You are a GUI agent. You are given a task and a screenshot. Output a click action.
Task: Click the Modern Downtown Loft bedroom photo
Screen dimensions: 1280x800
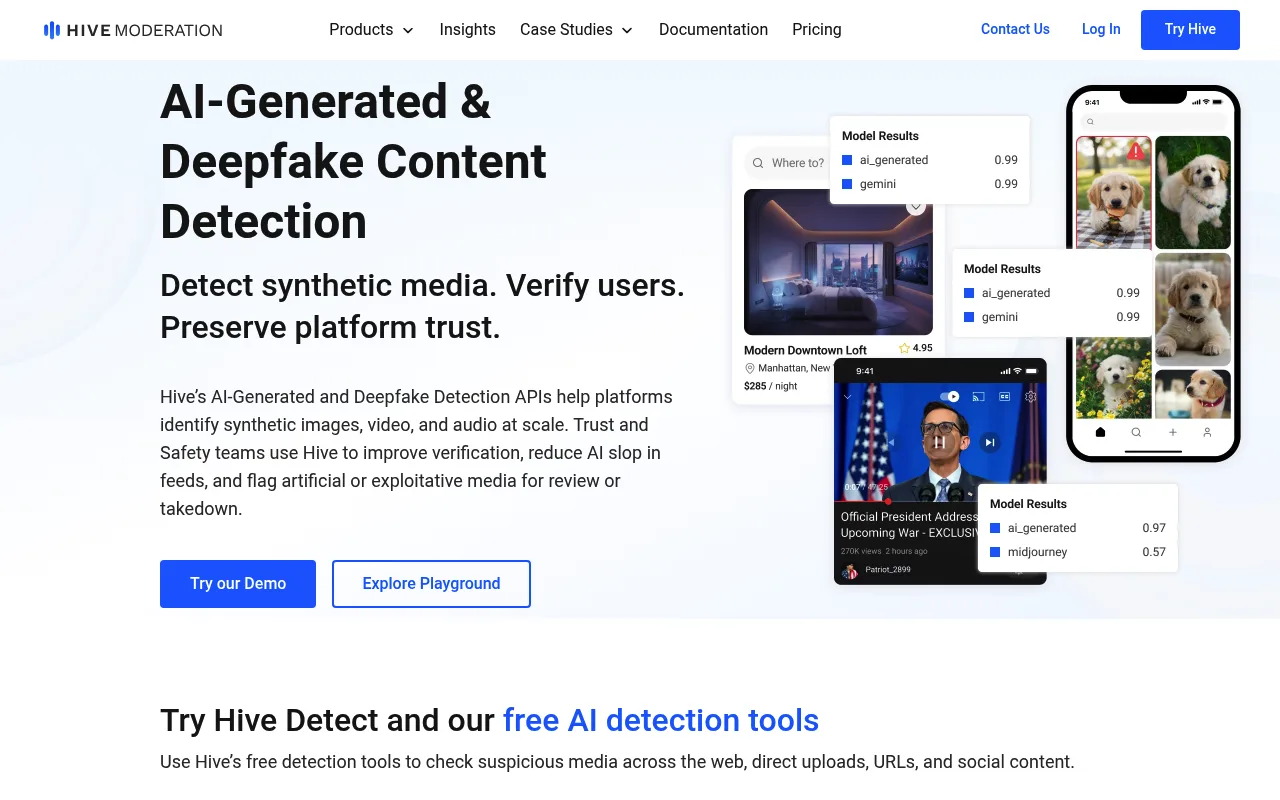pyautogui.click(x=838, y=262)
